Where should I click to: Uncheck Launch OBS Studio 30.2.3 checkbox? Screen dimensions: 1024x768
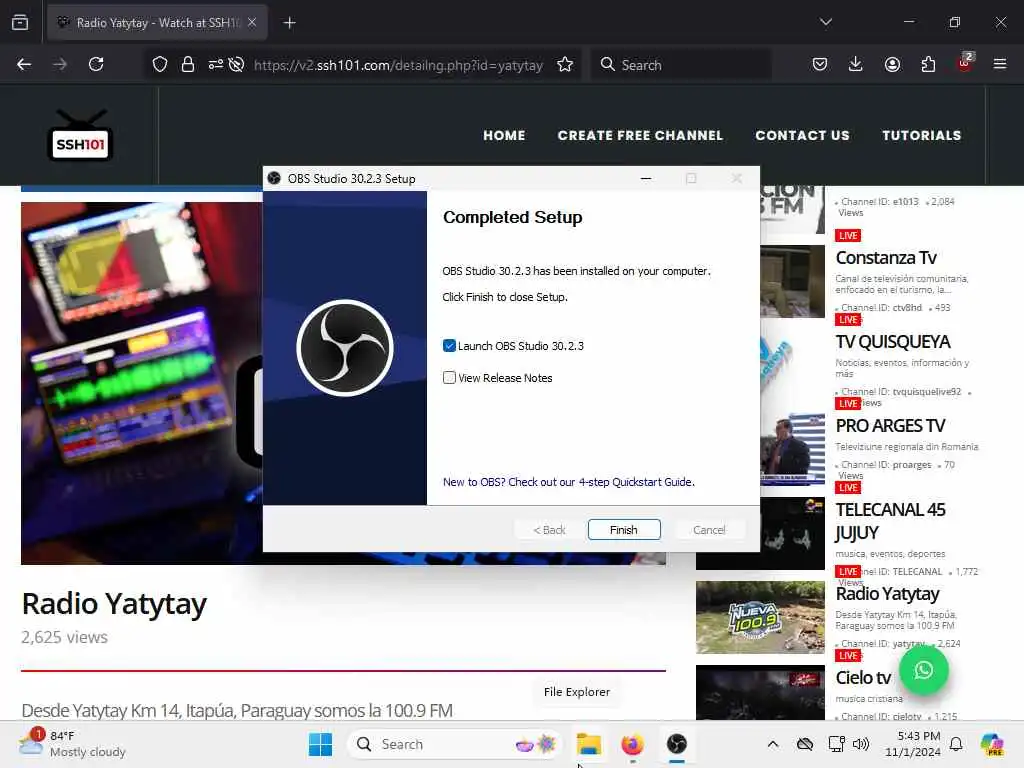[x=449, y=345]
